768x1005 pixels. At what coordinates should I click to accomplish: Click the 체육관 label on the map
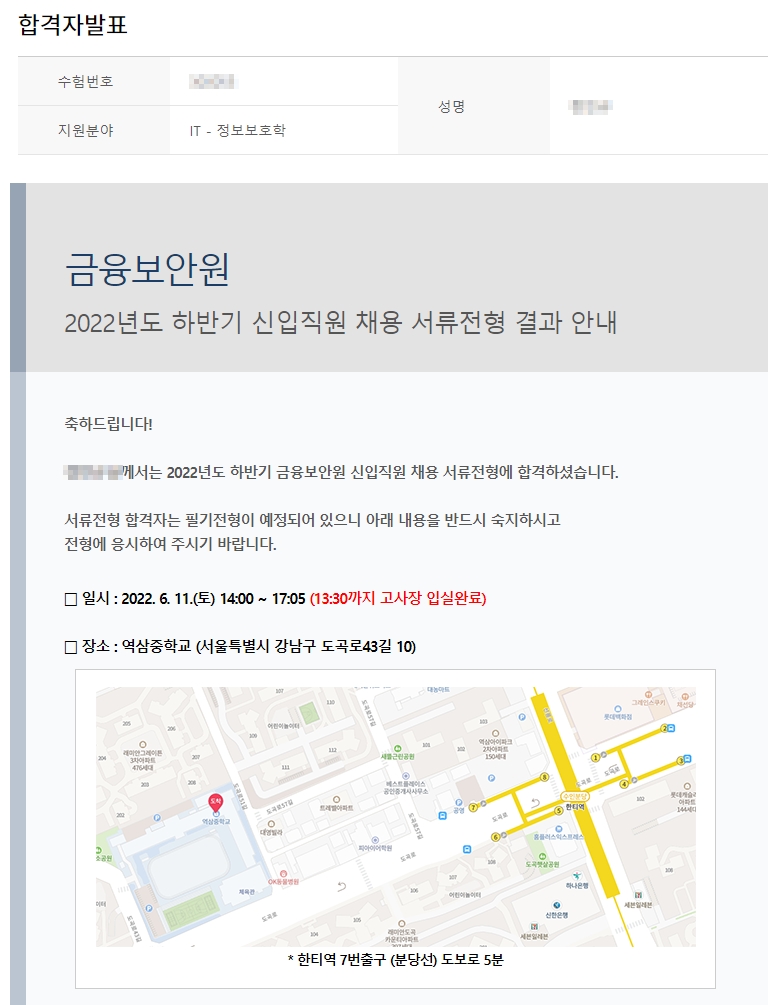pyautogui.click(x=246, y=892)
